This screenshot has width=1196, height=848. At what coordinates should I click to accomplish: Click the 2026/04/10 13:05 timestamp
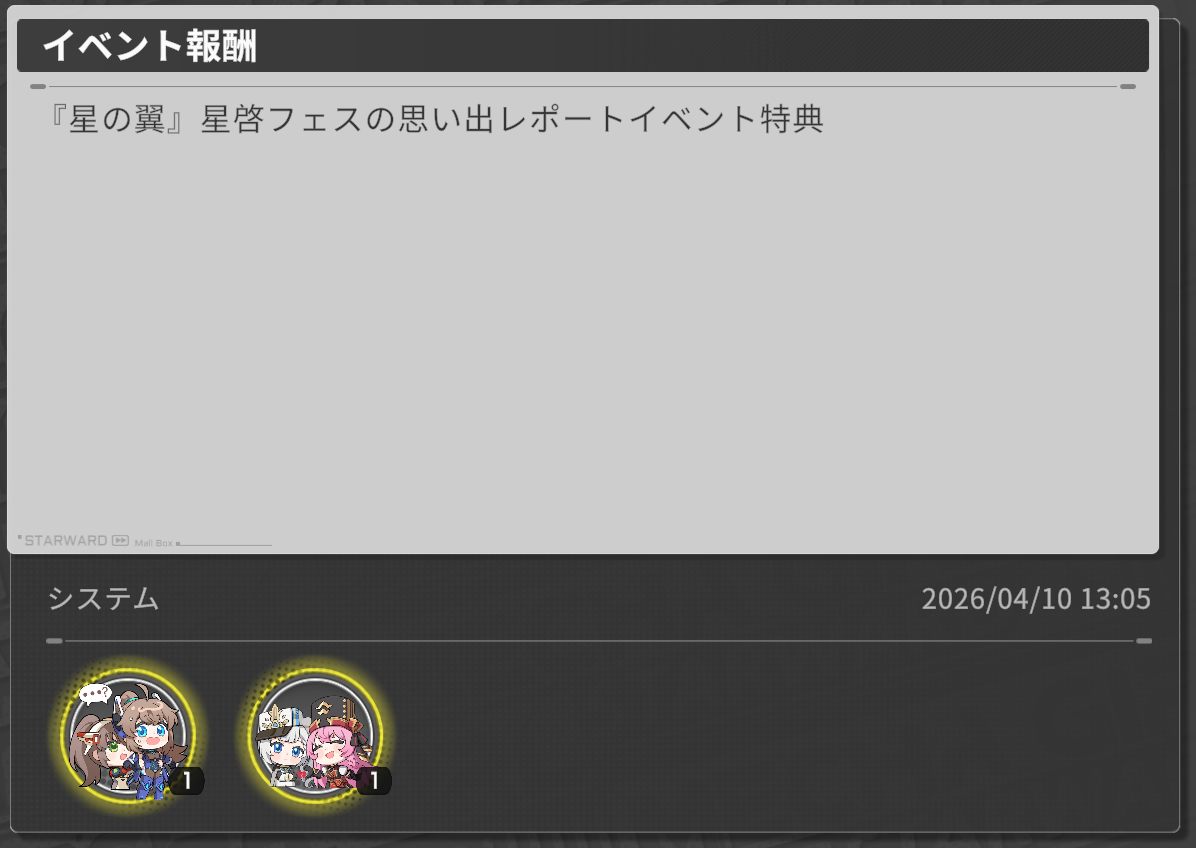pyautogui.click(x=1036, y=599)
